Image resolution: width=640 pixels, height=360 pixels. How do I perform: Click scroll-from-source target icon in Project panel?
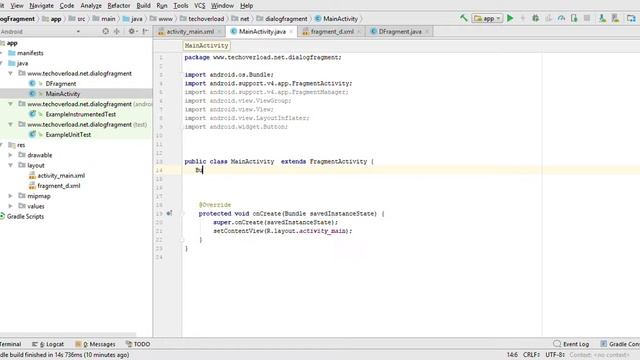(x=105, y=31)
